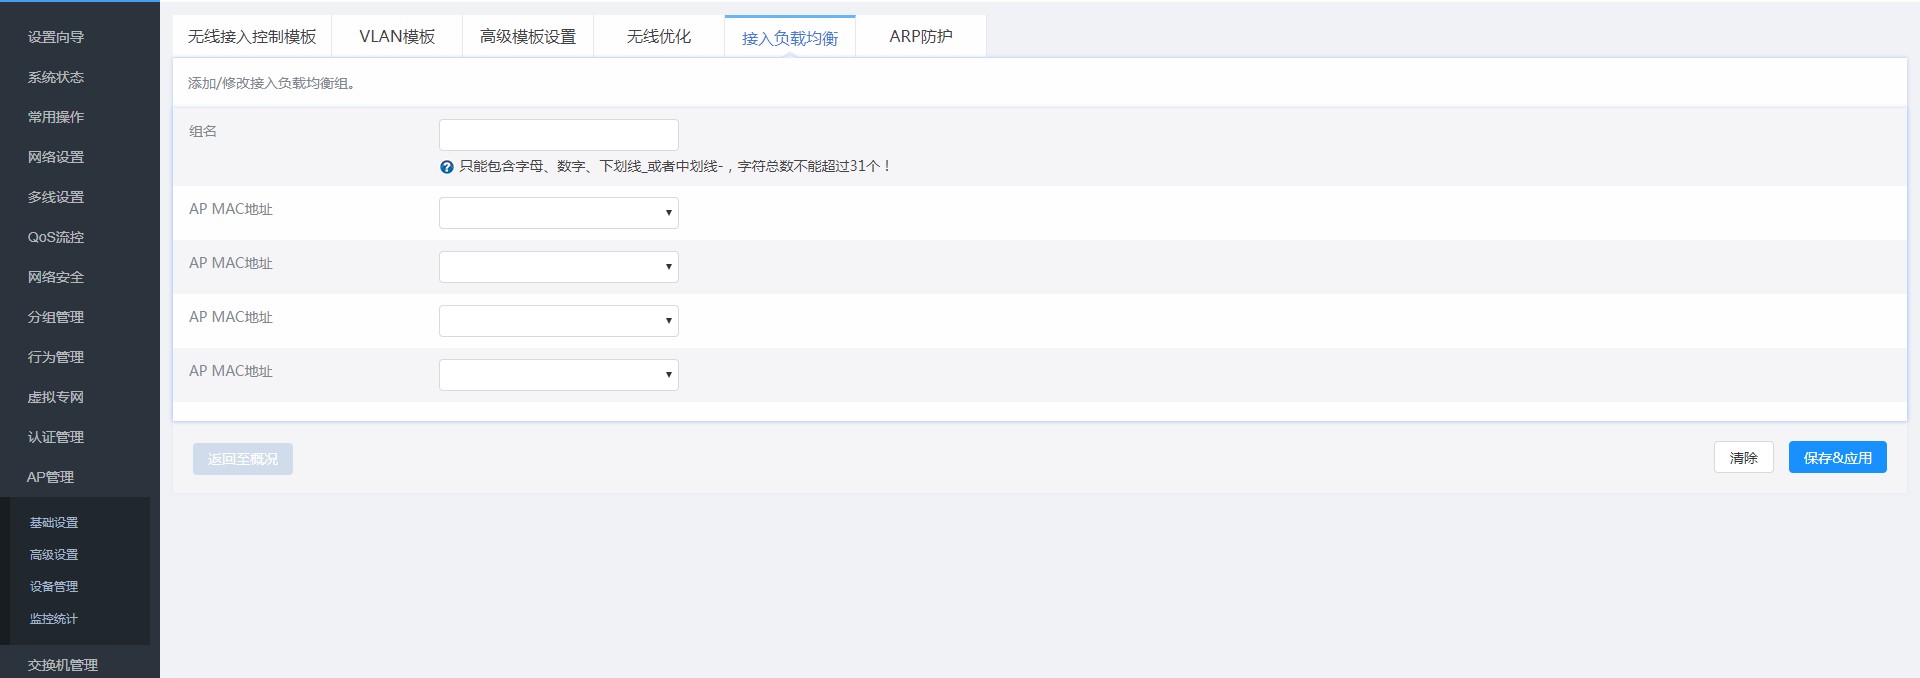Expand the AP管理 sidebar section
The image size is (1920, 678).
click(x=50, y=477)
